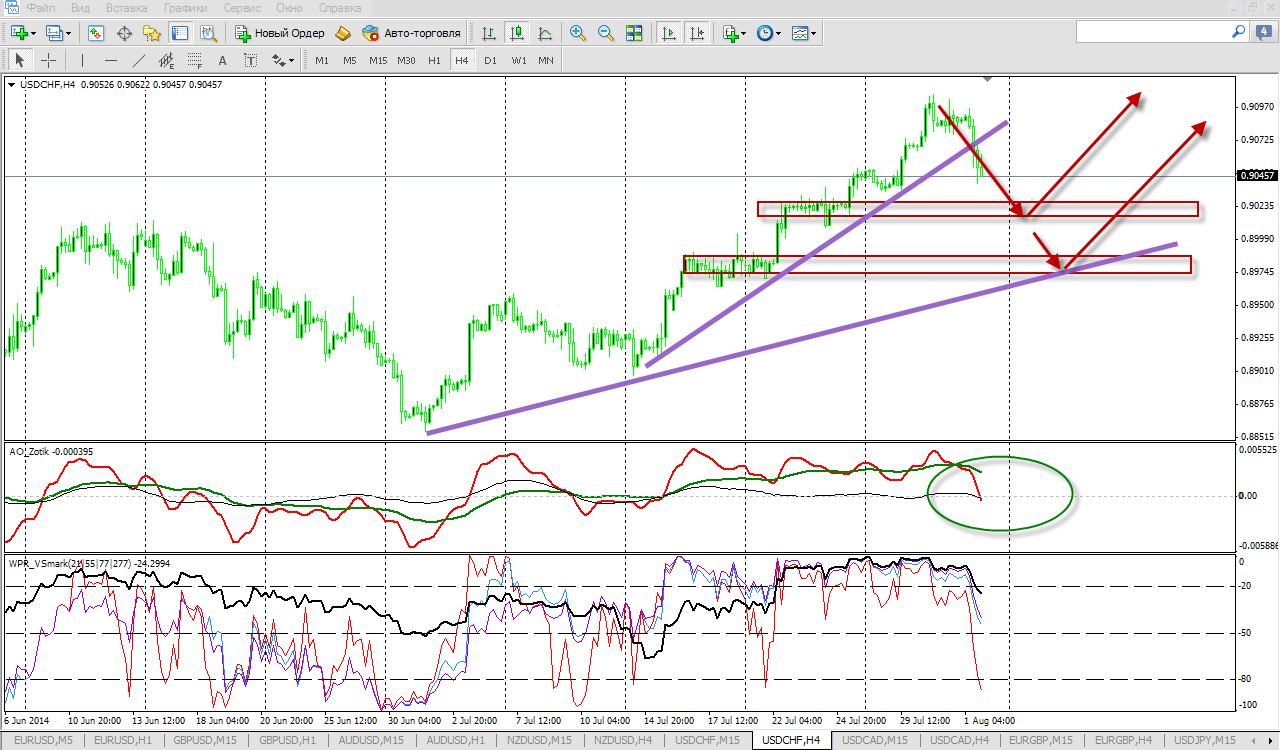Image resolution: width=1280 pixels, height=750 pixels.
Task: Zoom in on the chart
Action: coord(577,33)
